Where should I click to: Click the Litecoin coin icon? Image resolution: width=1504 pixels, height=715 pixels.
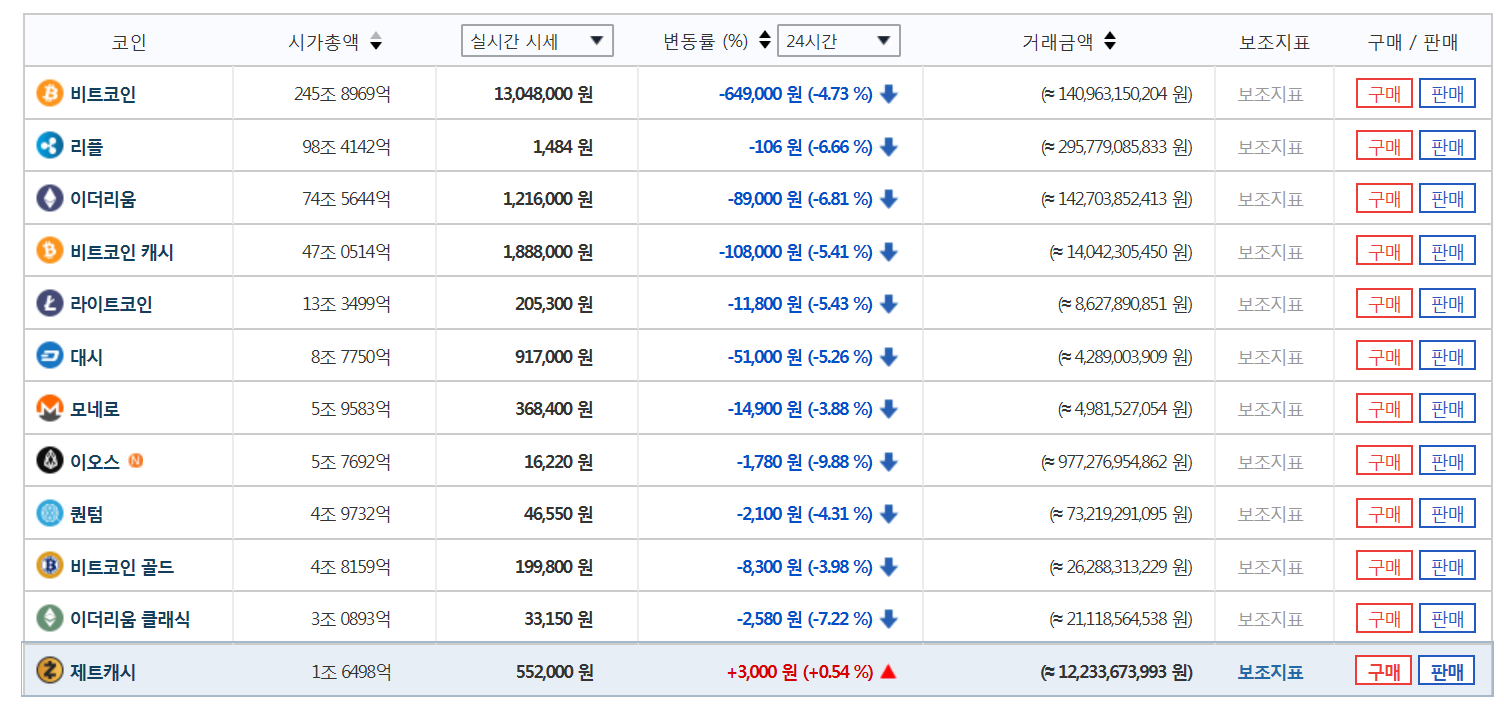[x=49, y=304]
